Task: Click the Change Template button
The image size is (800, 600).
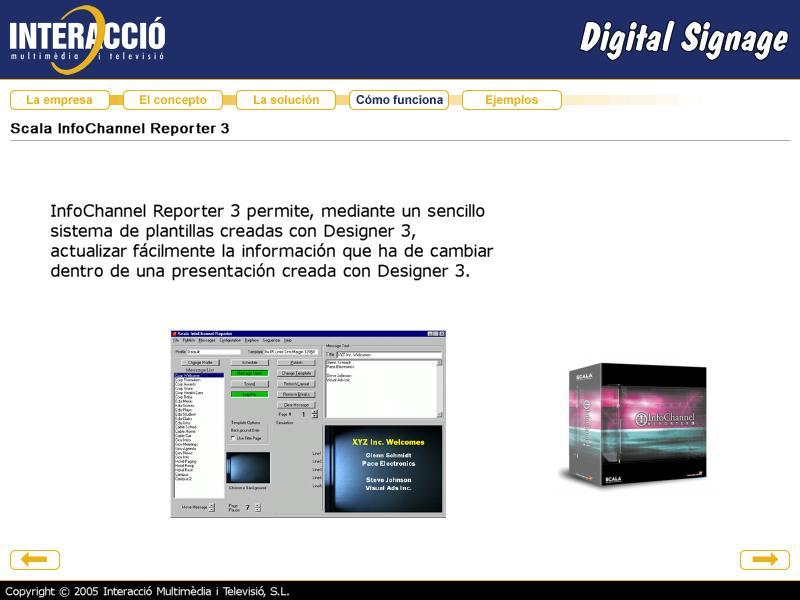Action: click(296, 373)
